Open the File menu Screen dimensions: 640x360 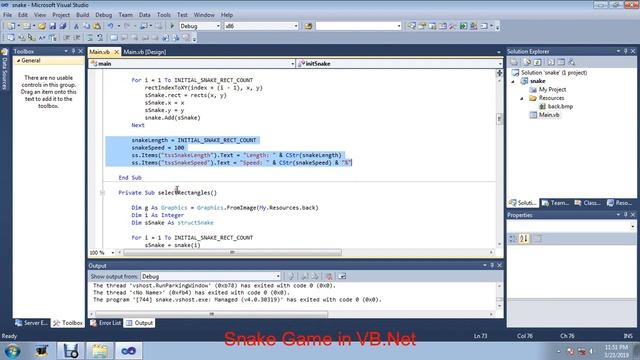pos(7,15)
